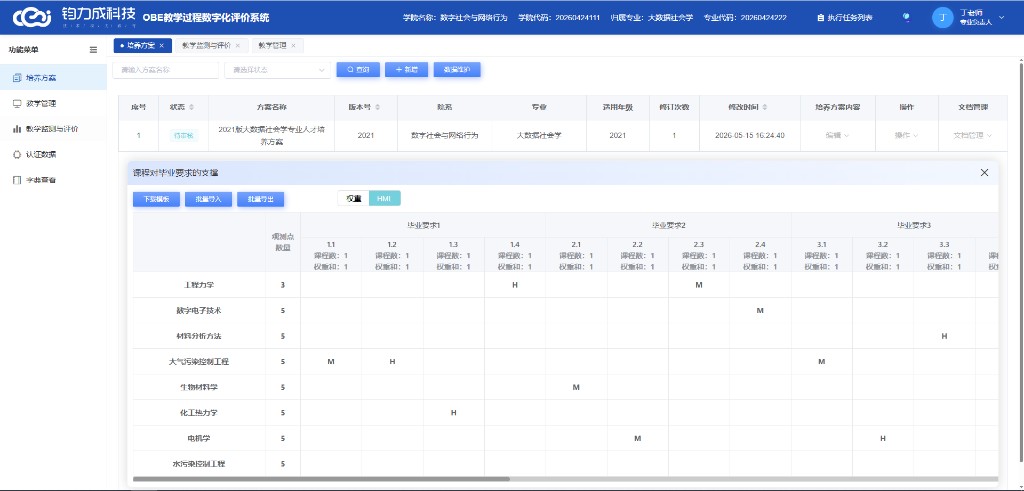The width and height of the screenshot is (1024, 491).
Task: Select the 水污染控制工程 course row name
Action: coord(199,464)
